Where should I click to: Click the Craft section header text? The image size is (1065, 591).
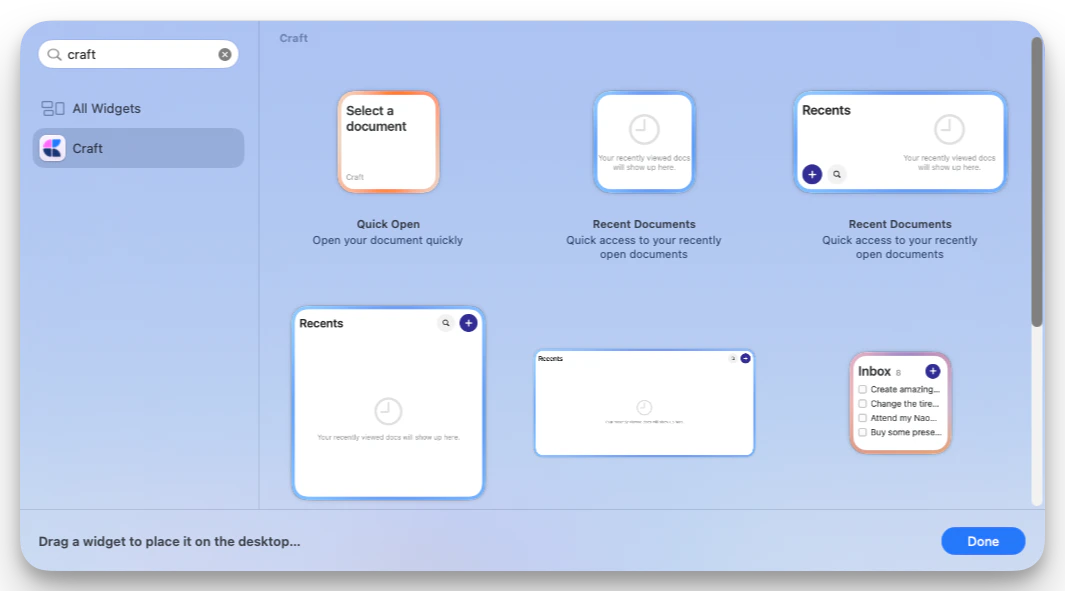click(x=293, y=38)
